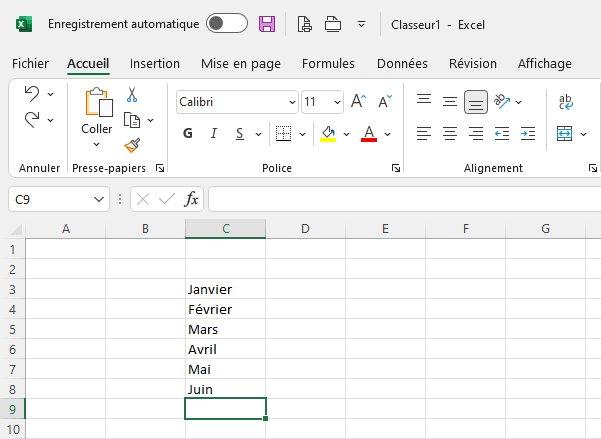This screenshot has height=439, width=601.
Task: Expand the Redo history dropdown arrow
Action: coord(51,120)
